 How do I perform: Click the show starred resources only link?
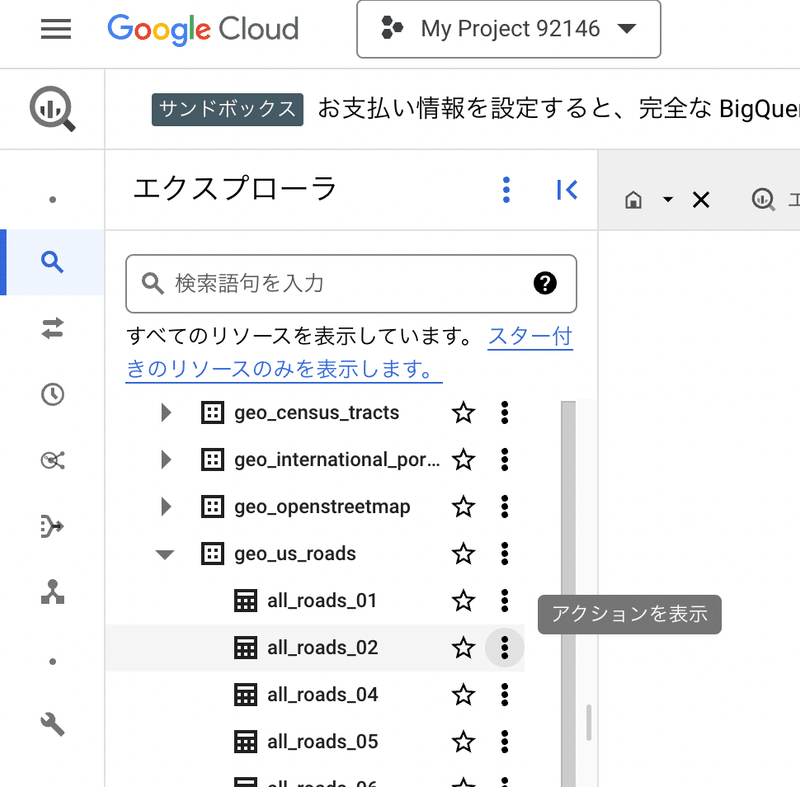coord(349,353)
